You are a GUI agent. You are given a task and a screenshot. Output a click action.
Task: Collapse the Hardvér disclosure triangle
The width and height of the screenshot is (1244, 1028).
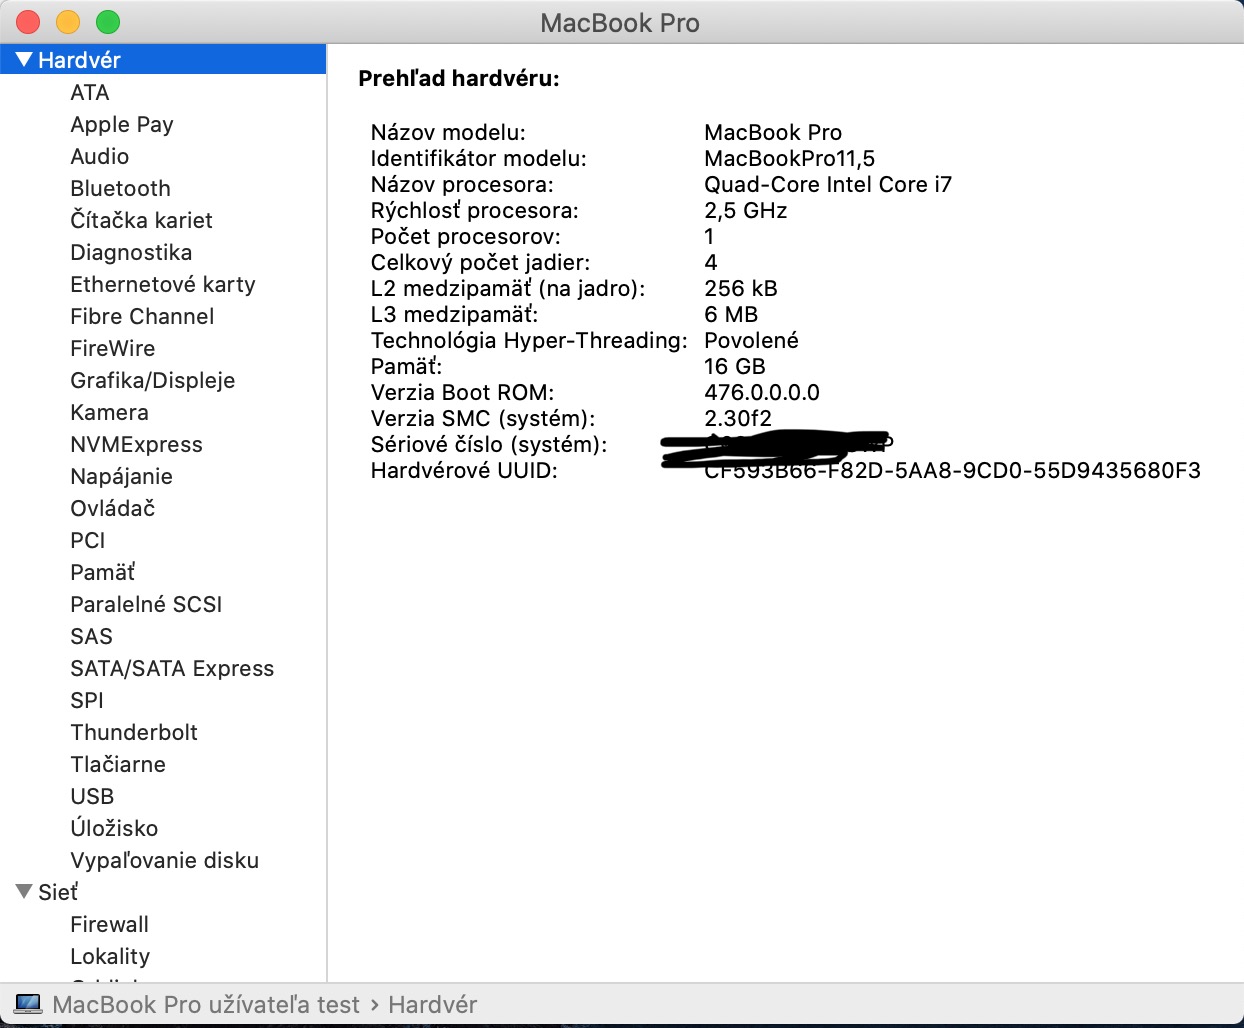click(x=24, y=60)
